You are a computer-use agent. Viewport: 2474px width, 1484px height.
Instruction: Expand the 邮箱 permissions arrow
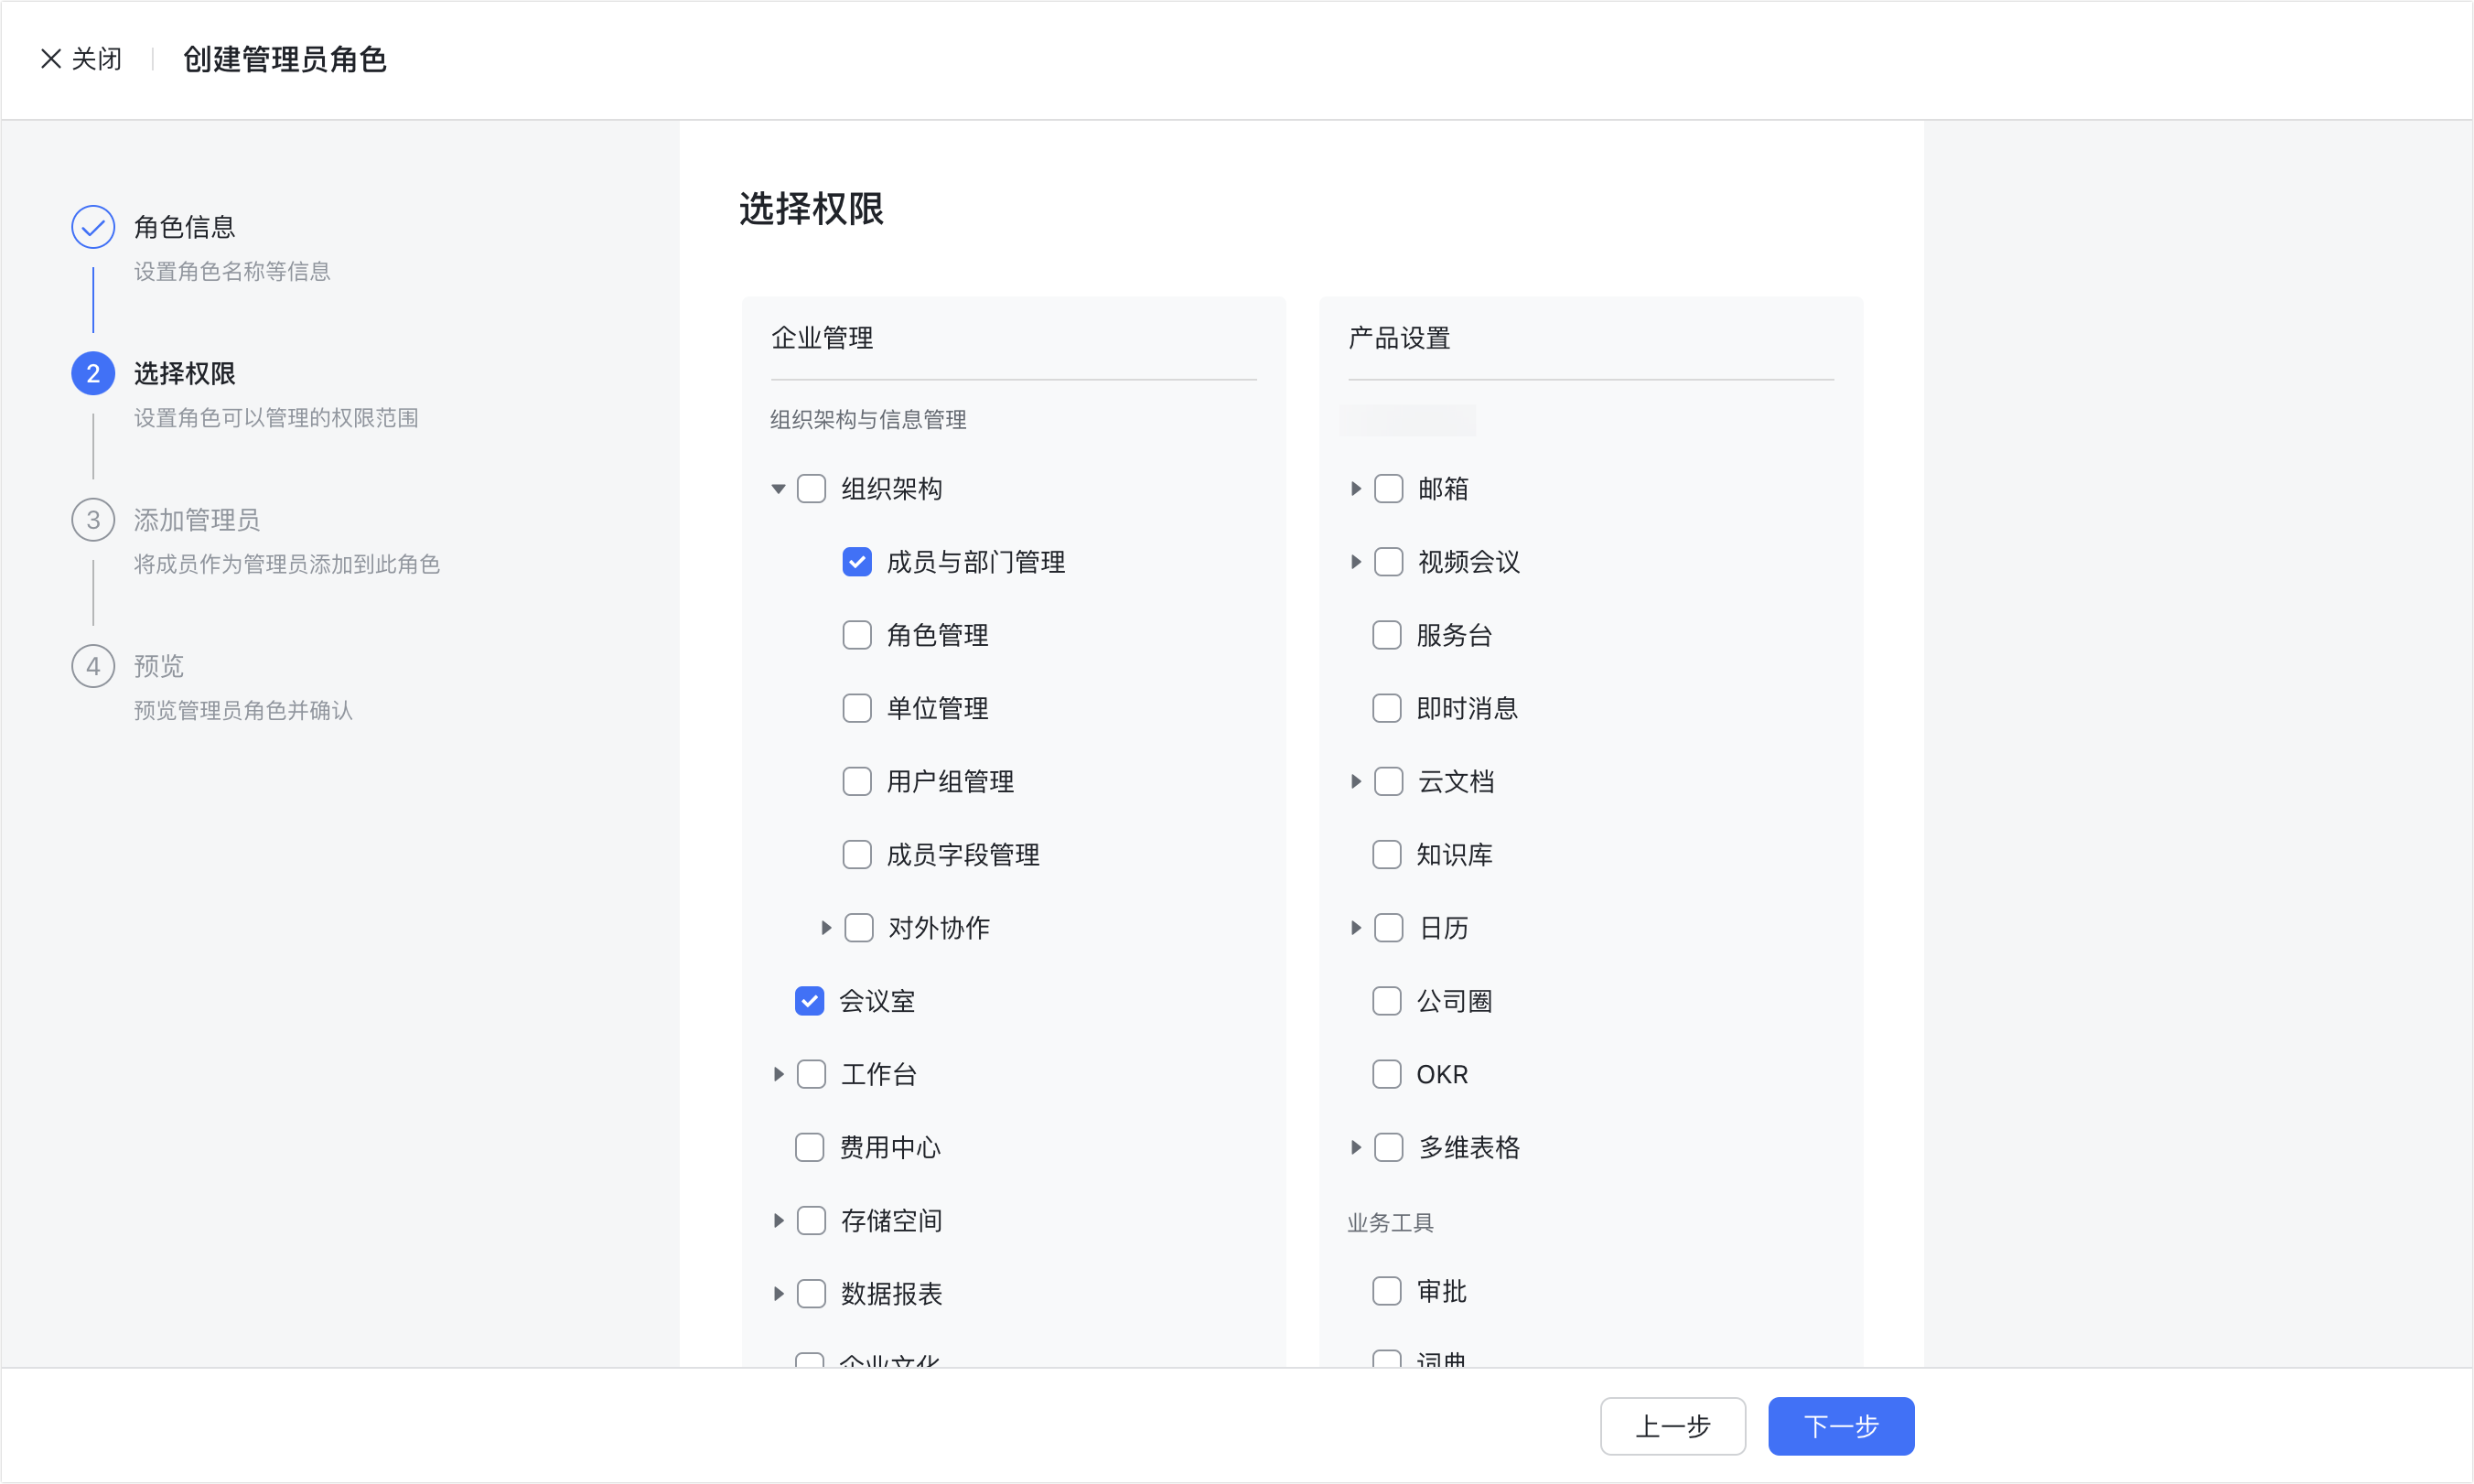tap(1356, 489)
